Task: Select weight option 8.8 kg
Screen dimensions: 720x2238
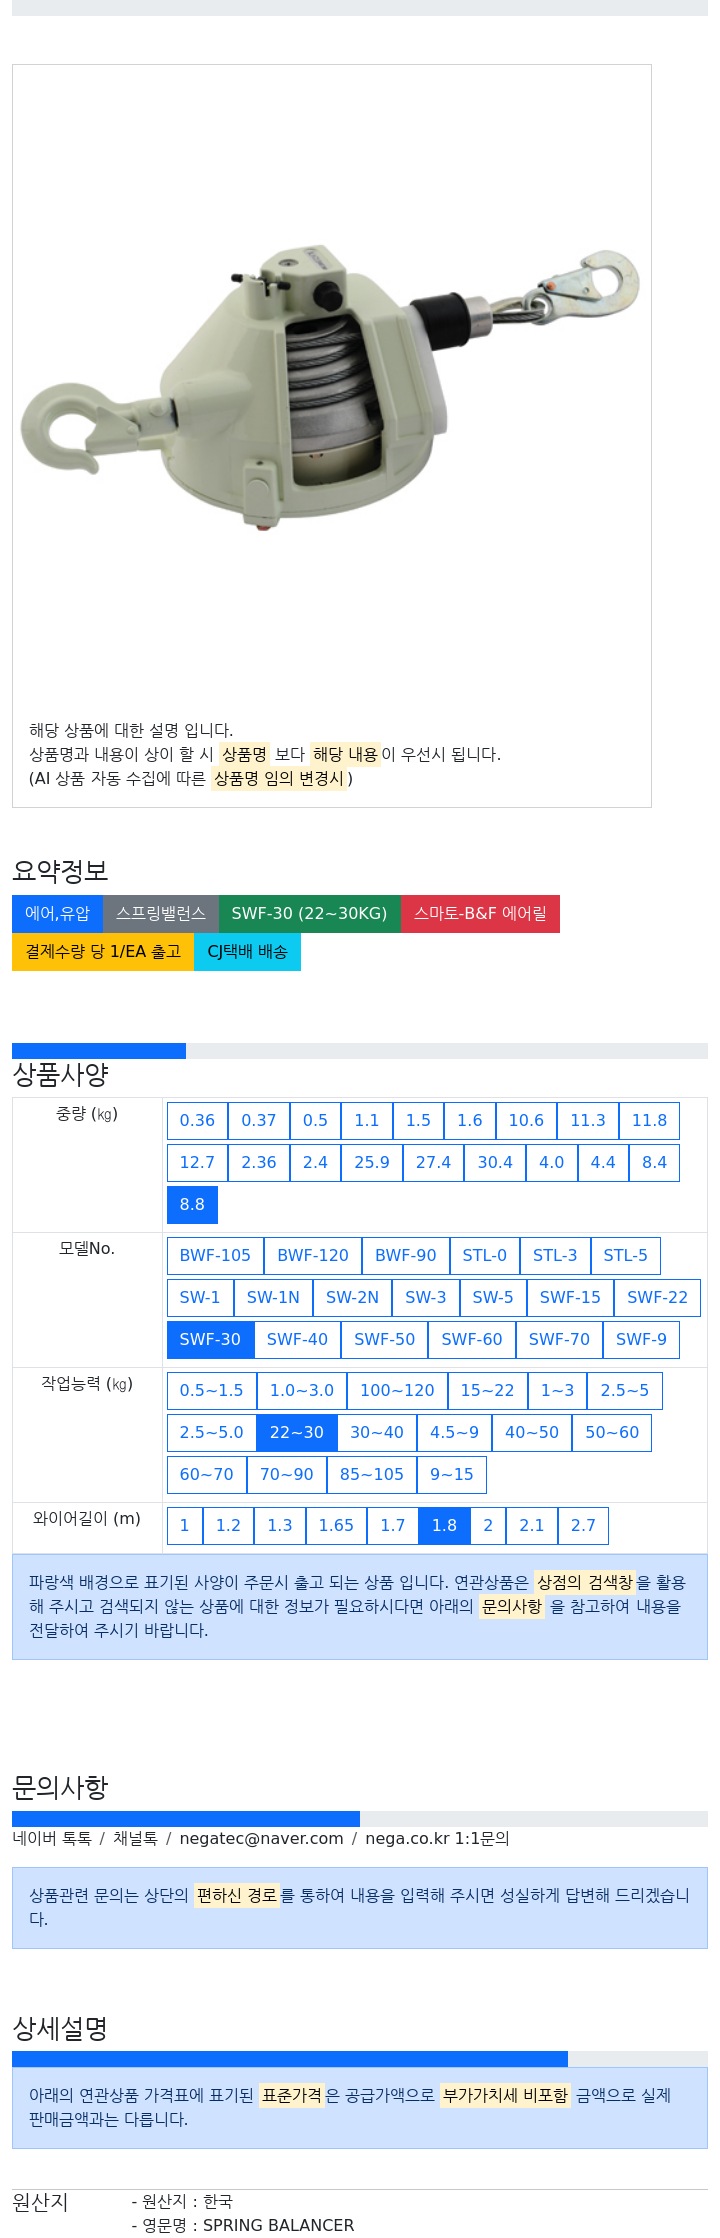Action: tap(192, 1204)
